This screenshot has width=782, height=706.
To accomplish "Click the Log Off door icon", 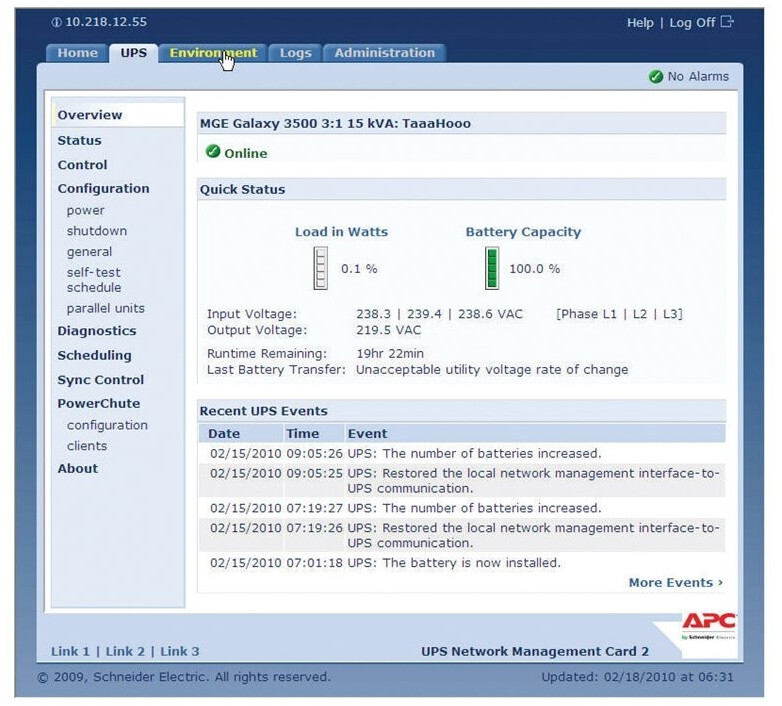I will [727, 22].
